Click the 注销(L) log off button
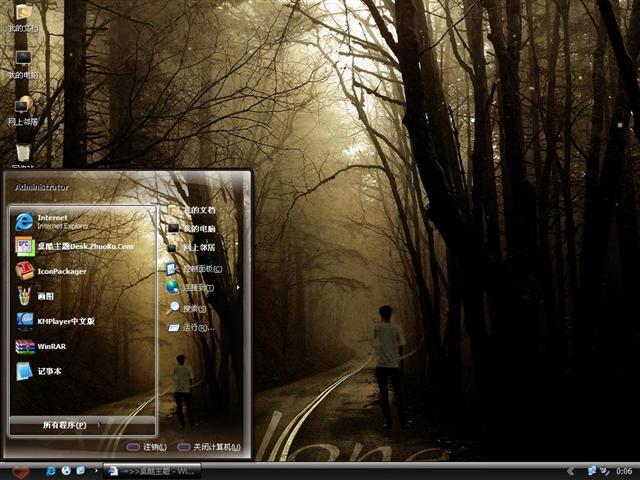The height and width of the screenshot is (480, 640). click(147, 447)
